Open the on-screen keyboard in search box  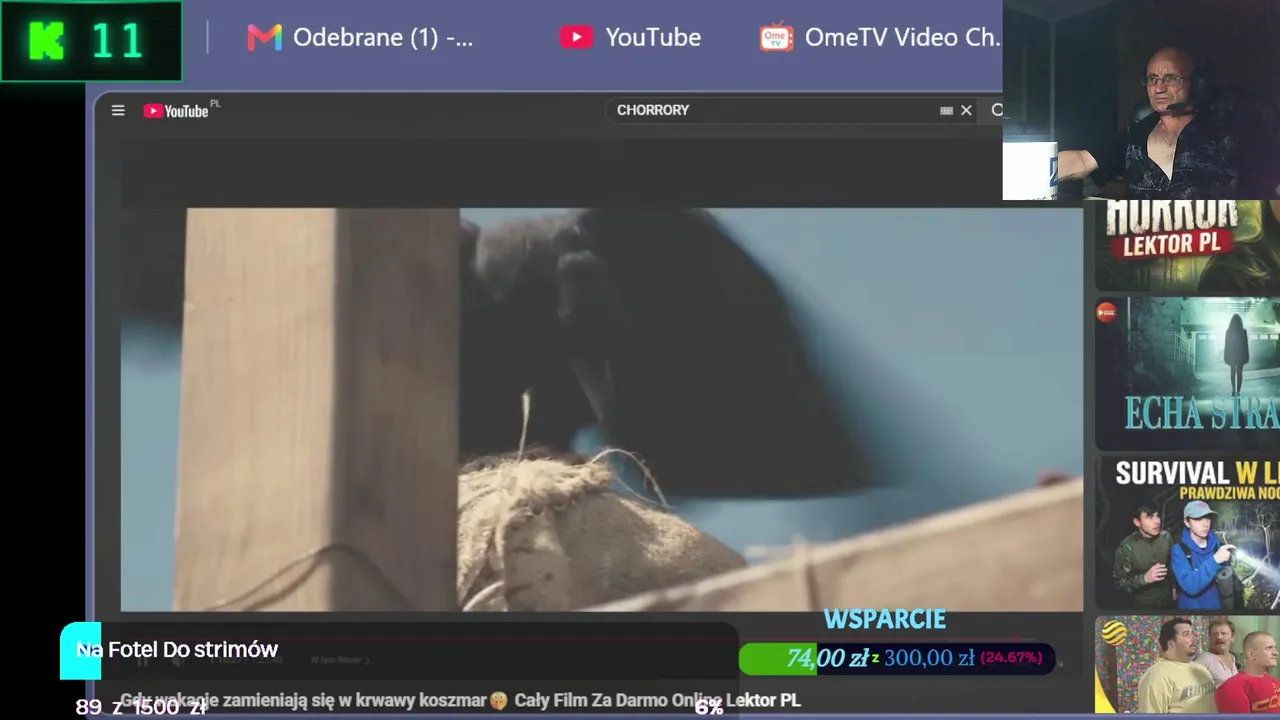[946, 110]
